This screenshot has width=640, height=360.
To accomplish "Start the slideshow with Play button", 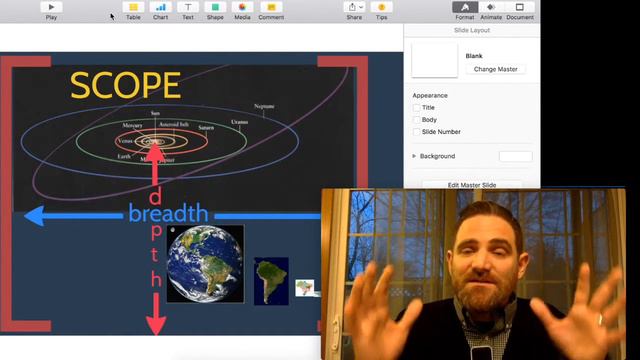I will (x=51, y=7).
